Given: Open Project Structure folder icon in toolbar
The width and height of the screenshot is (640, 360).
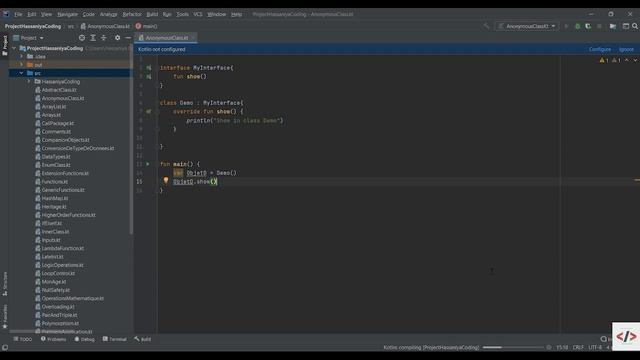Looking at the screenshot, I should tap(613, 26).
